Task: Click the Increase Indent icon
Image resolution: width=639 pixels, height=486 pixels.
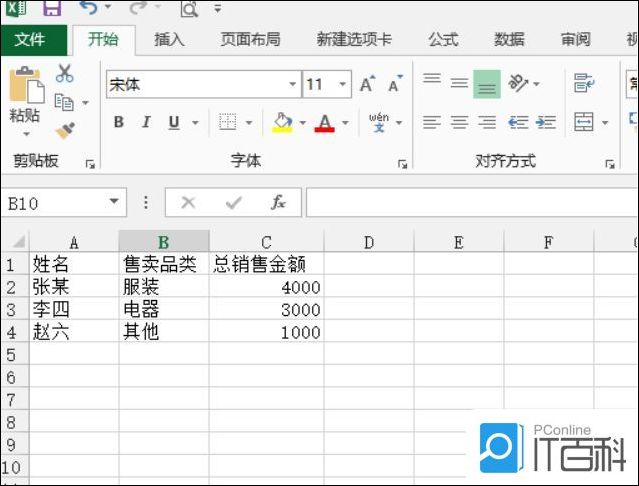Action: [x=546, y=122]
